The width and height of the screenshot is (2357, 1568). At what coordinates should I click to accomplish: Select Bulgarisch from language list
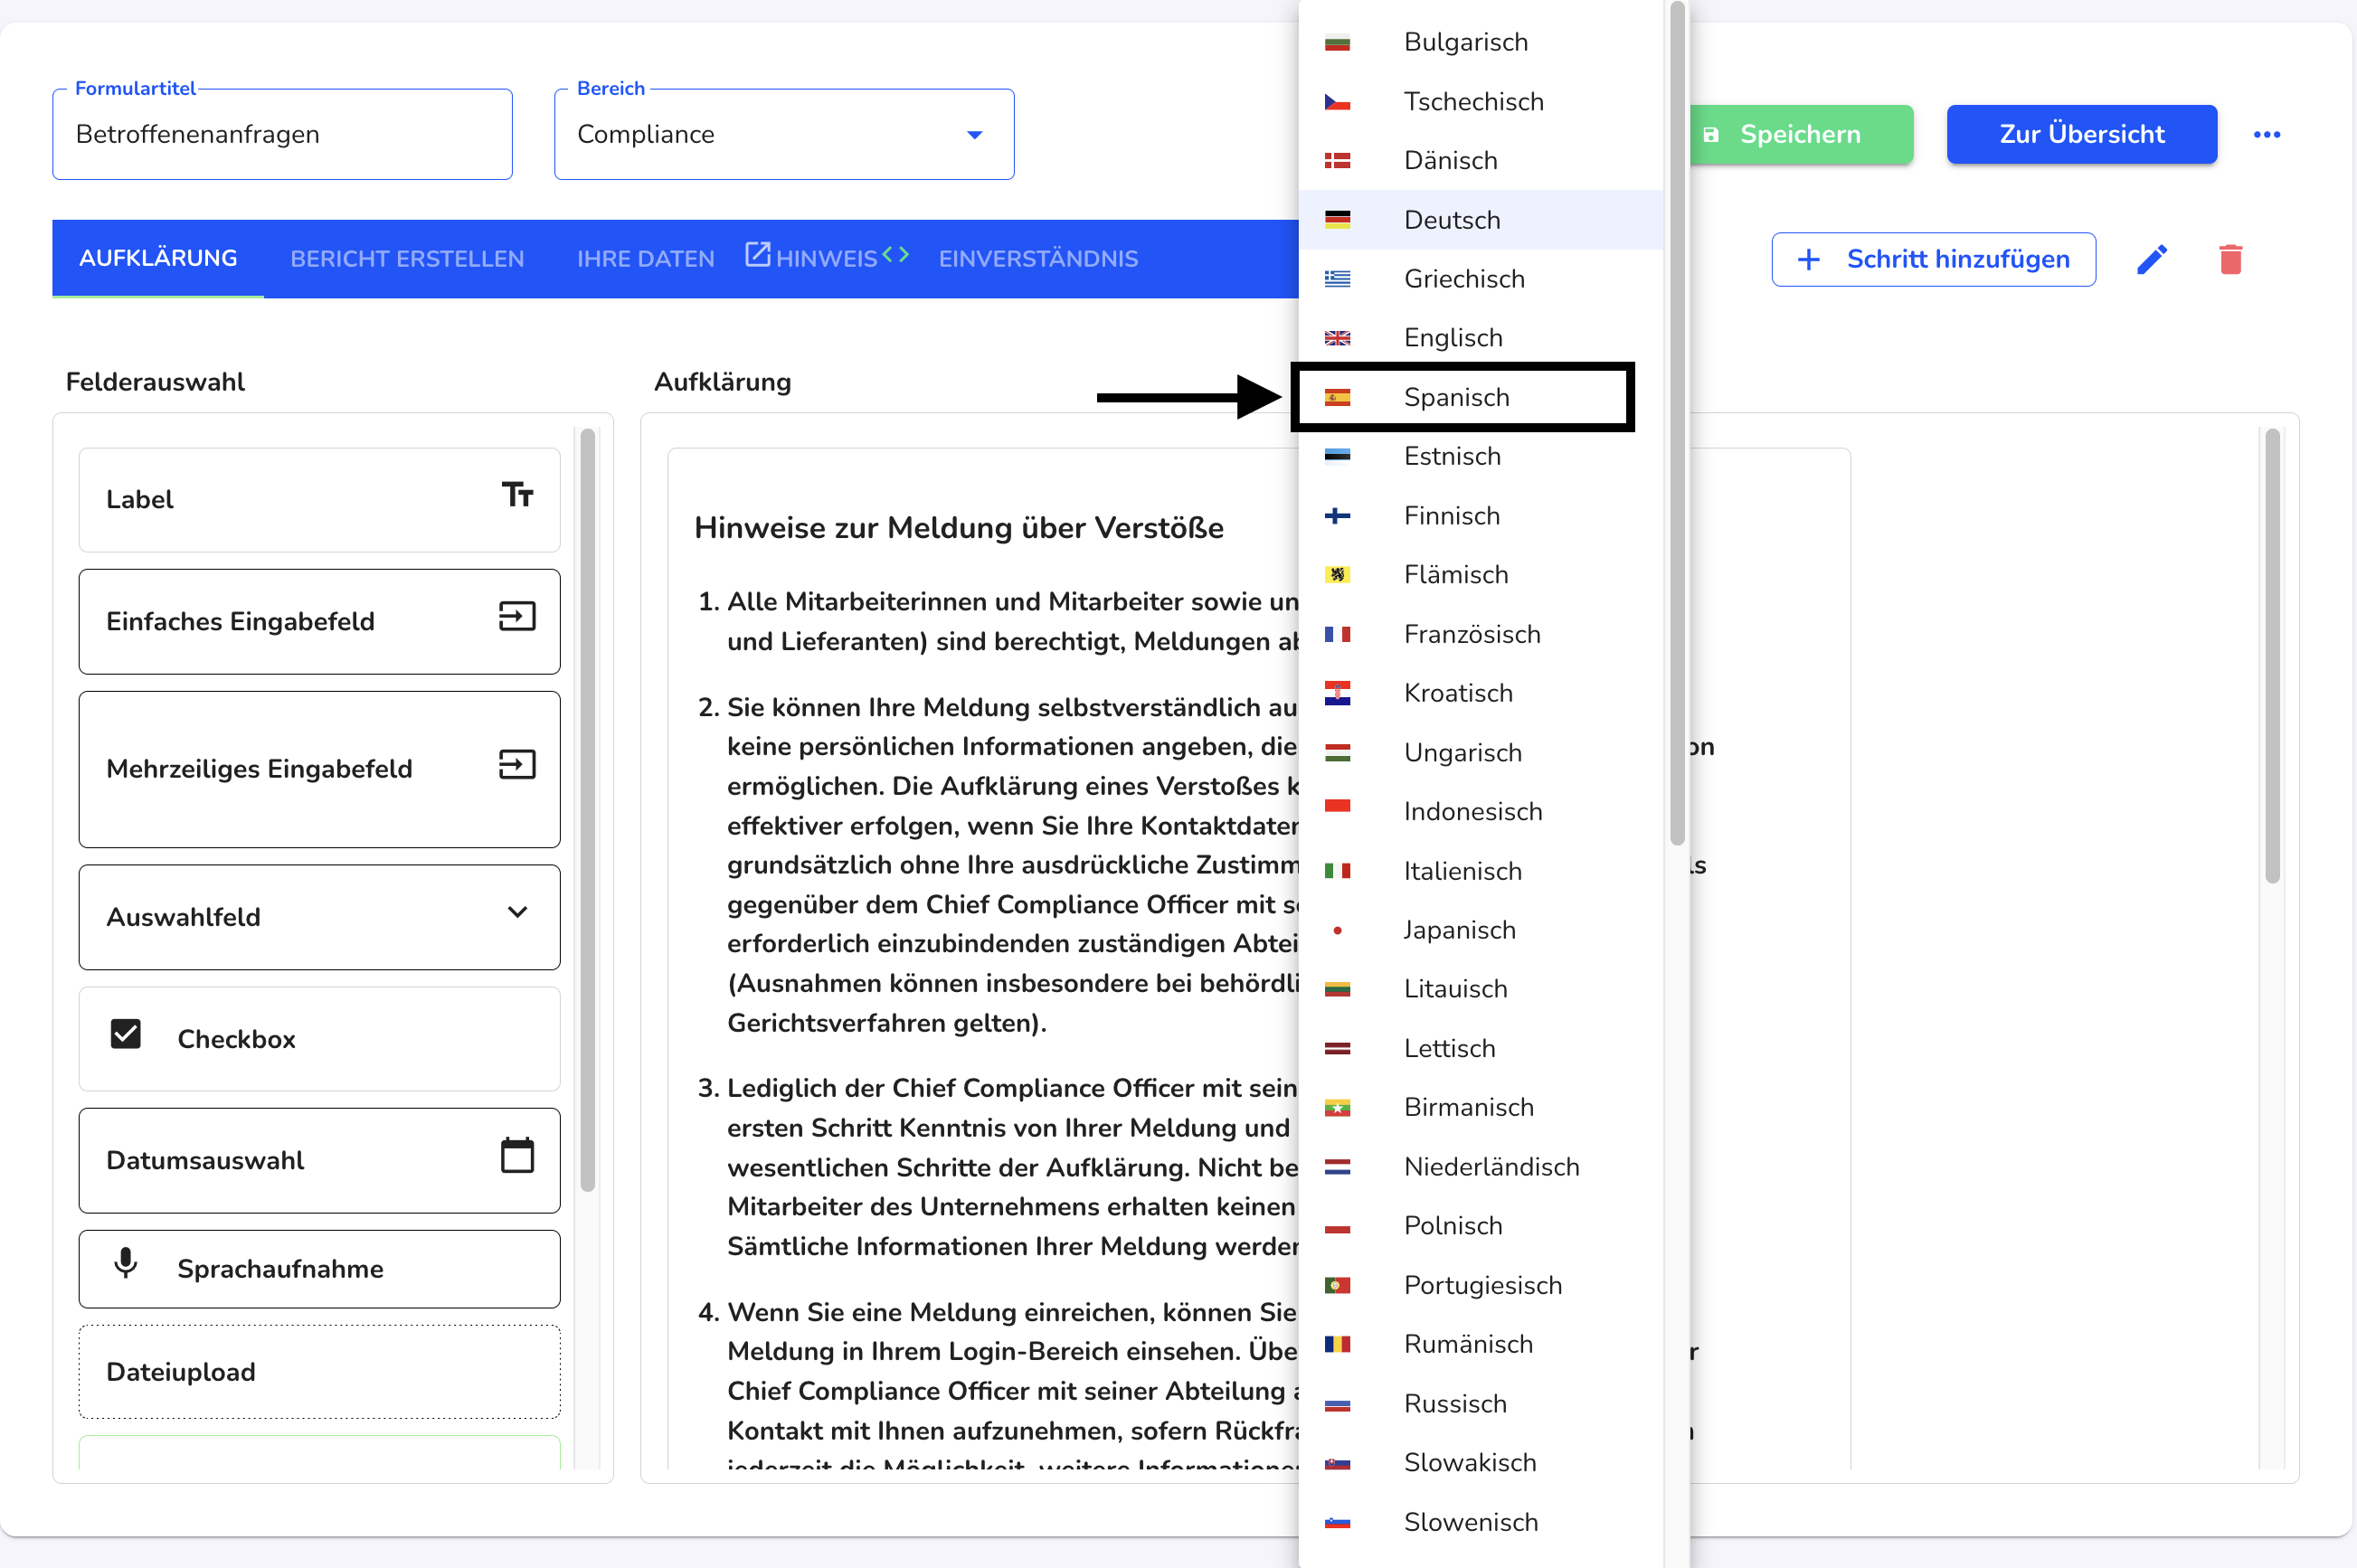click(1480, 42)
